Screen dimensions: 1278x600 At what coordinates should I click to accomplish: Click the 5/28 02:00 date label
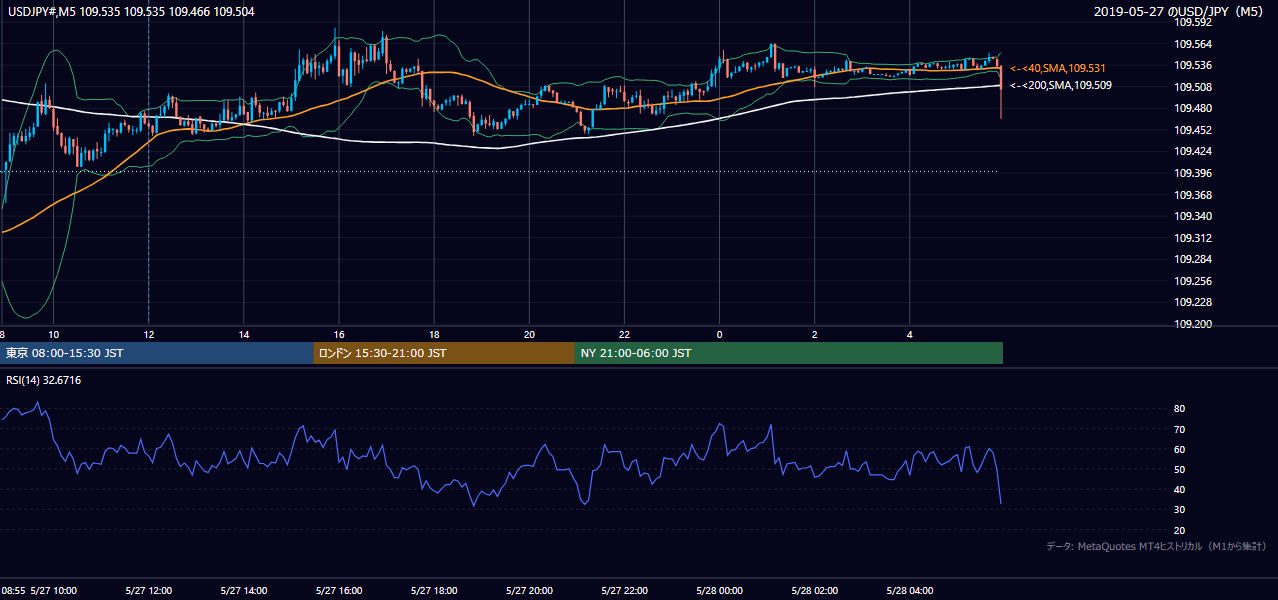(x=814, y=590)
